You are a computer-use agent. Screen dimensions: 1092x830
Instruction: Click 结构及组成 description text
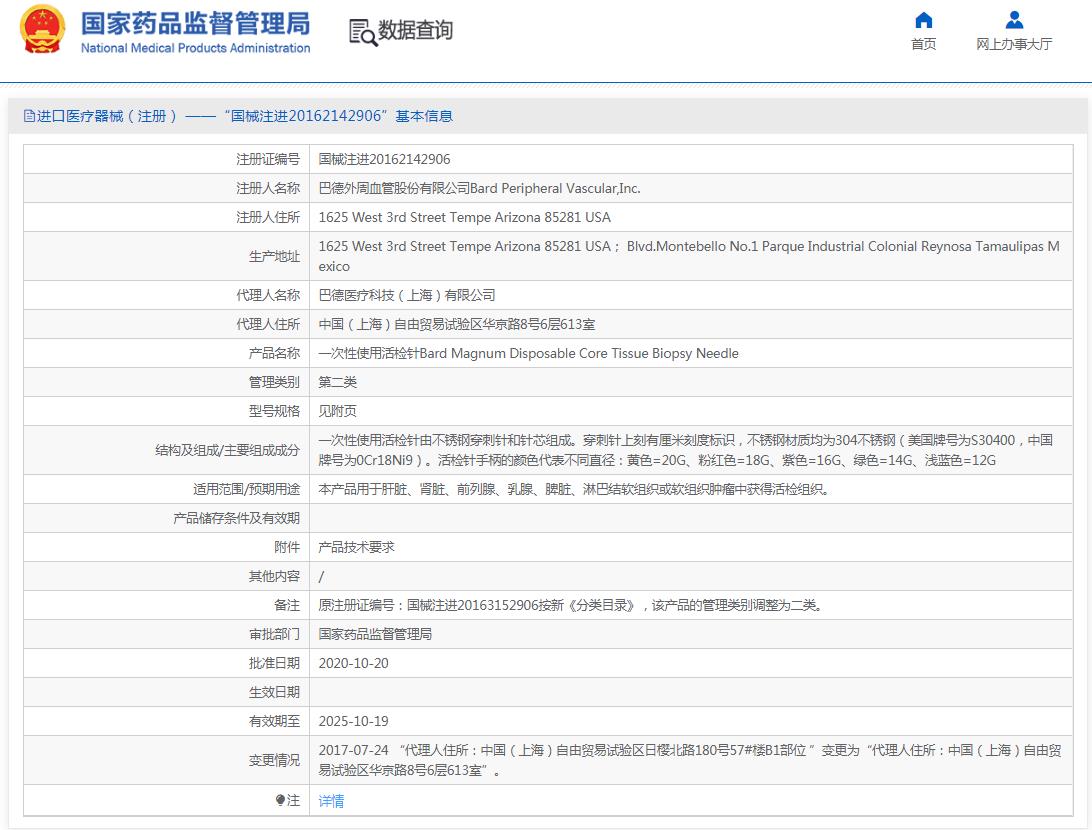pyautogui.click(x=686, y=450)
